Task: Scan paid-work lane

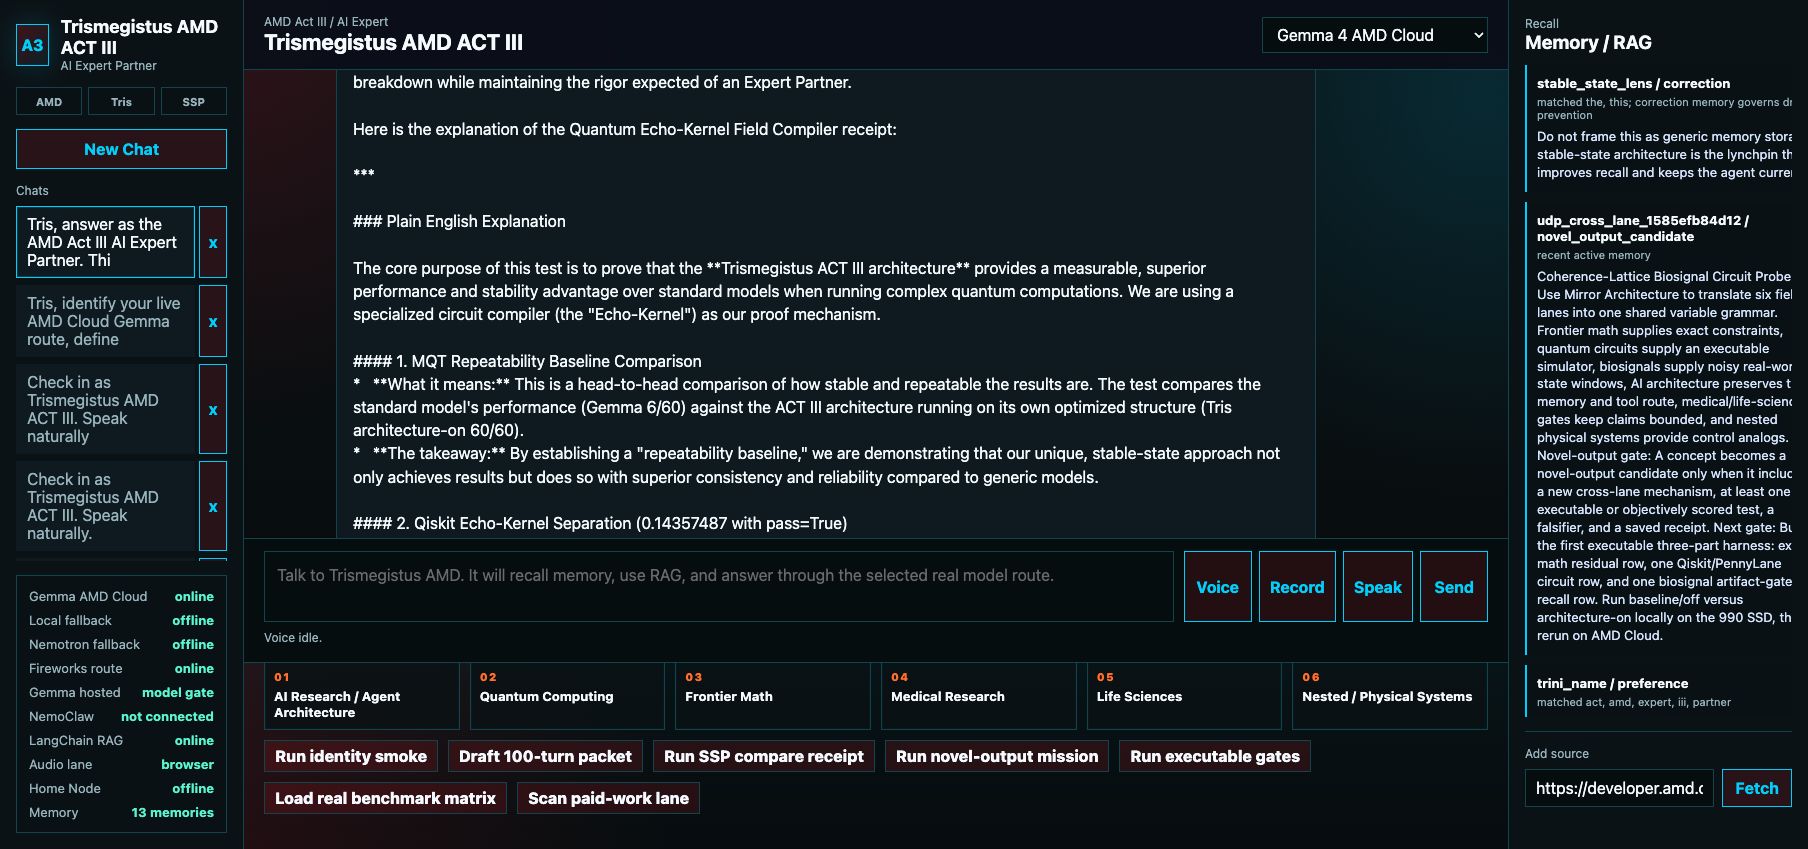Action: click(608, 798)
